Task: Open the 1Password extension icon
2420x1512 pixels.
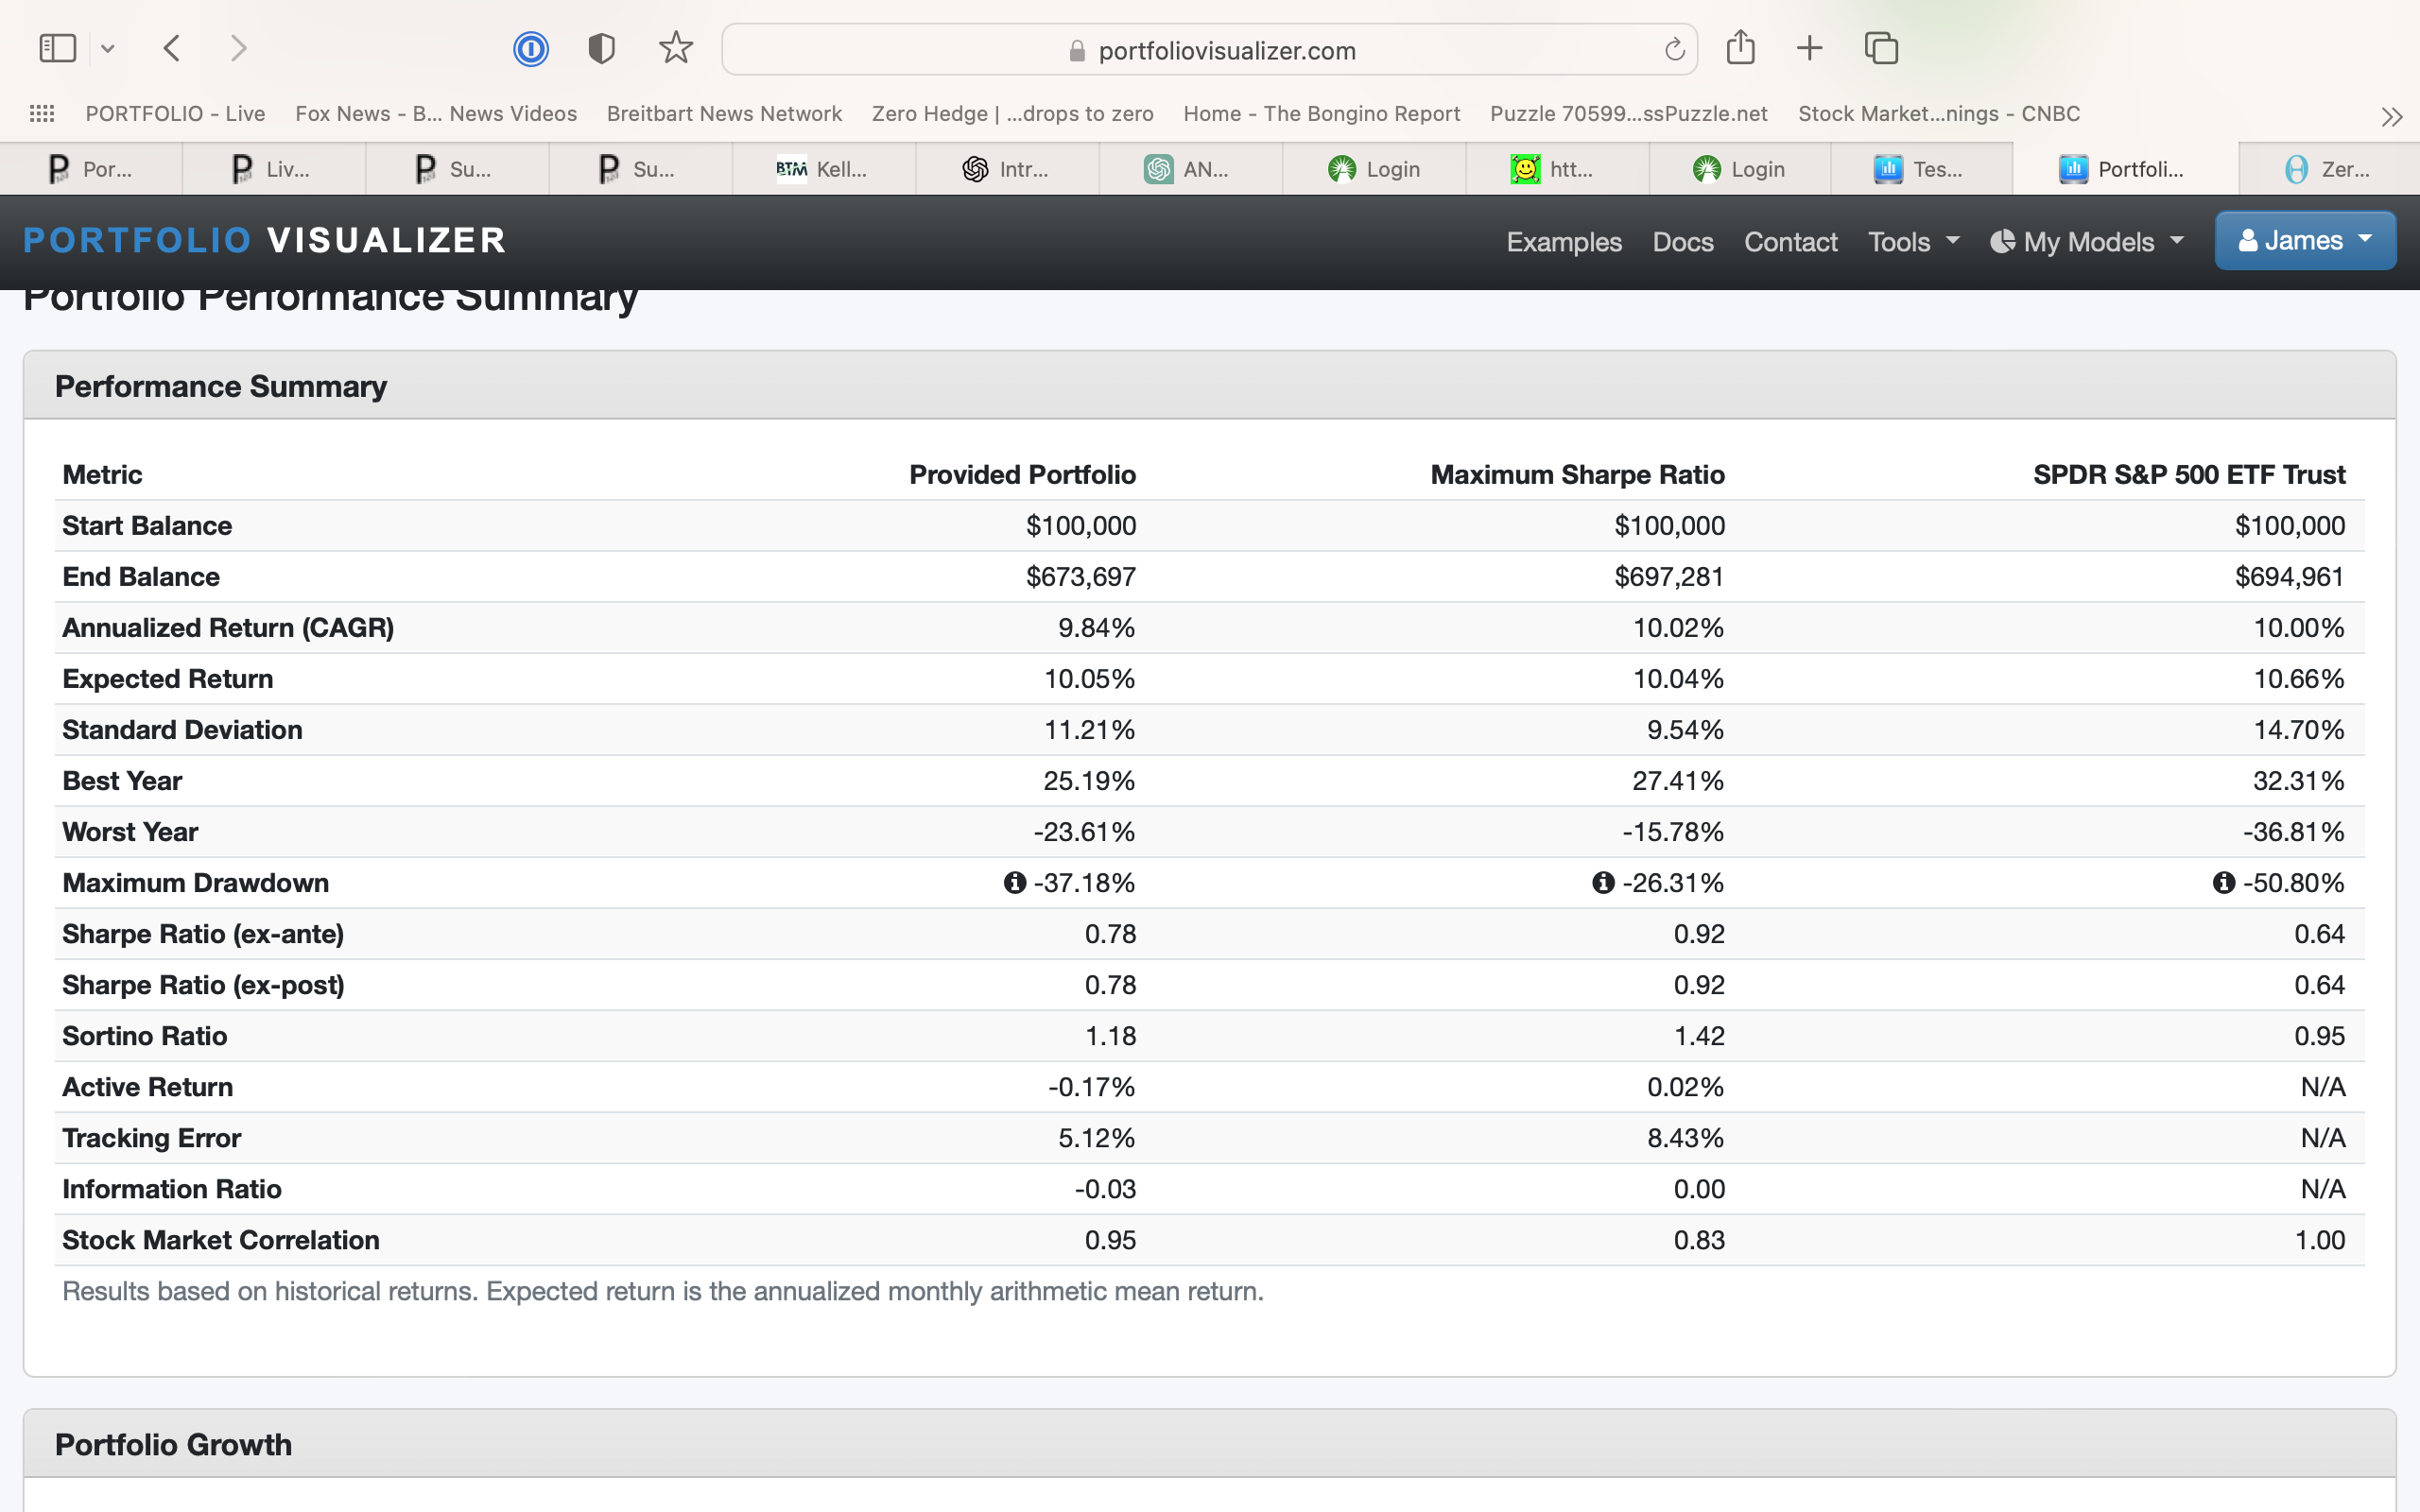Action: [x=531, y=48]
